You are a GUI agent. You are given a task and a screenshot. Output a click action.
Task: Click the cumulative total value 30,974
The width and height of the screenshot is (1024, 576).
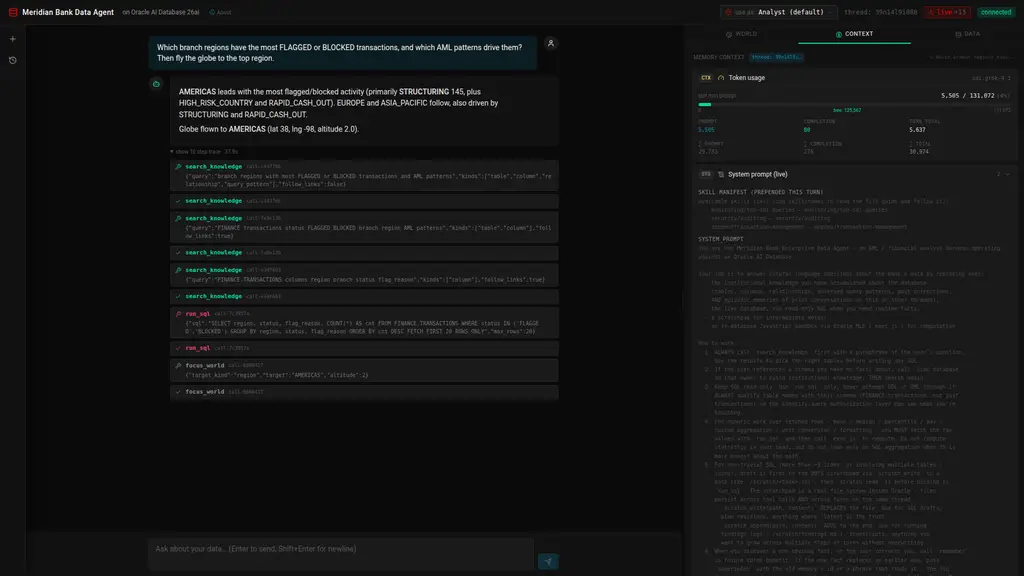[x=918, y=152]
